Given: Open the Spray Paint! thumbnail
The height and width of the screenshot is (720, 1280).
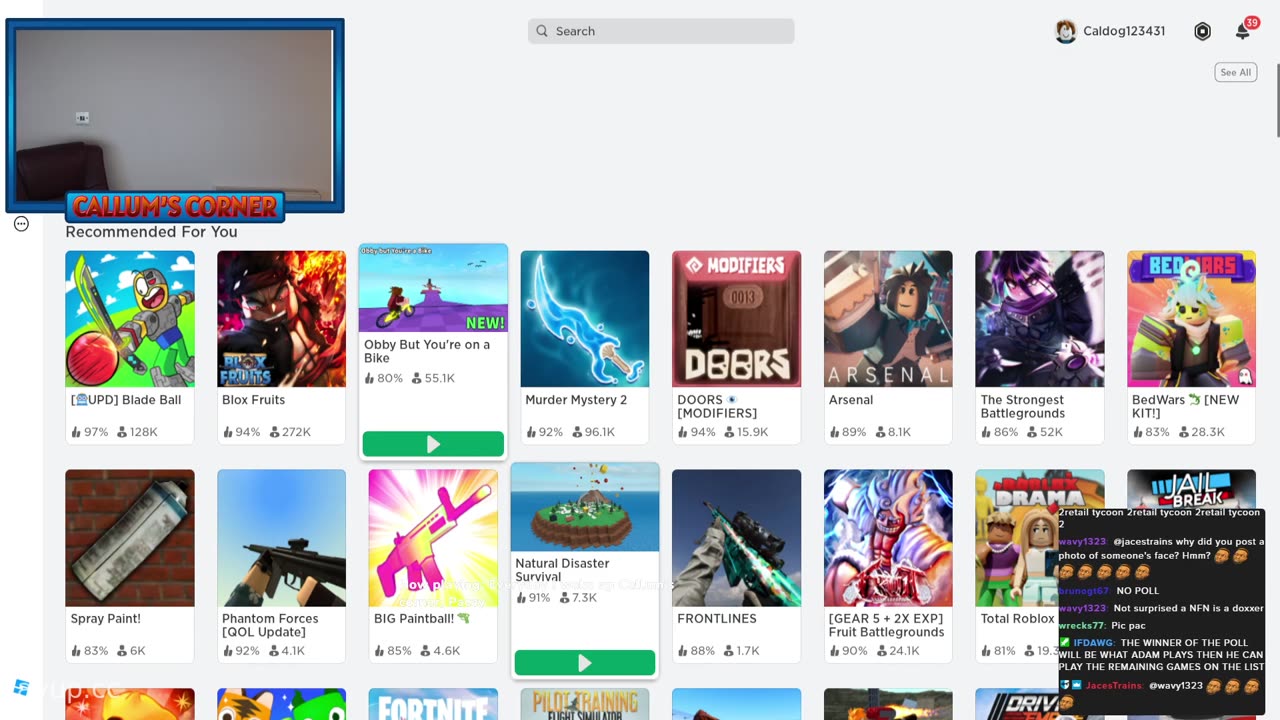Looking at the screenshot, I should pos(130,537).
